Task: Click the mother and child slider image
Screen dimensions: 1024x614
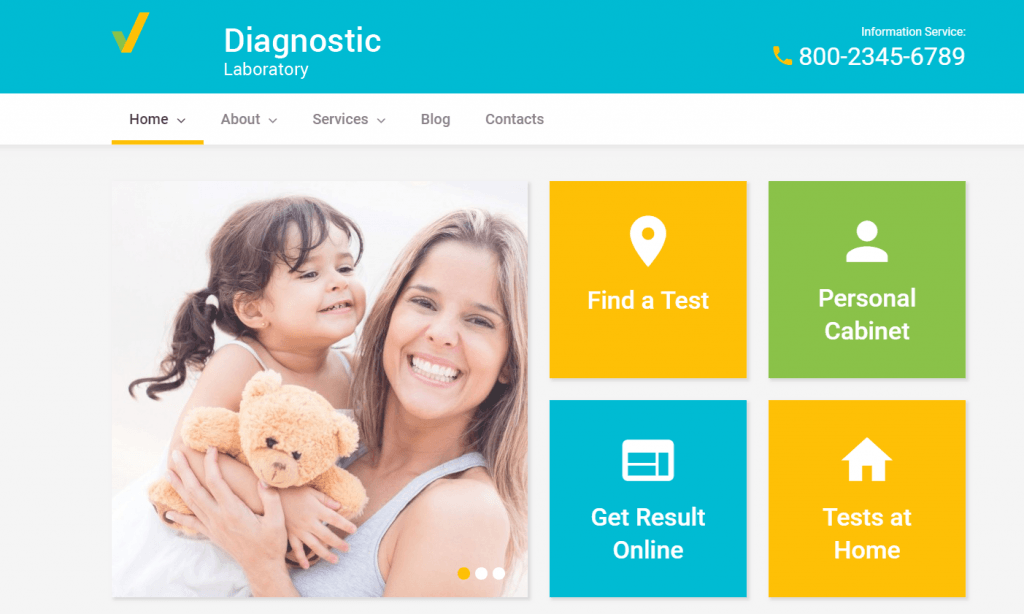Action: click(x=320, y=389)
